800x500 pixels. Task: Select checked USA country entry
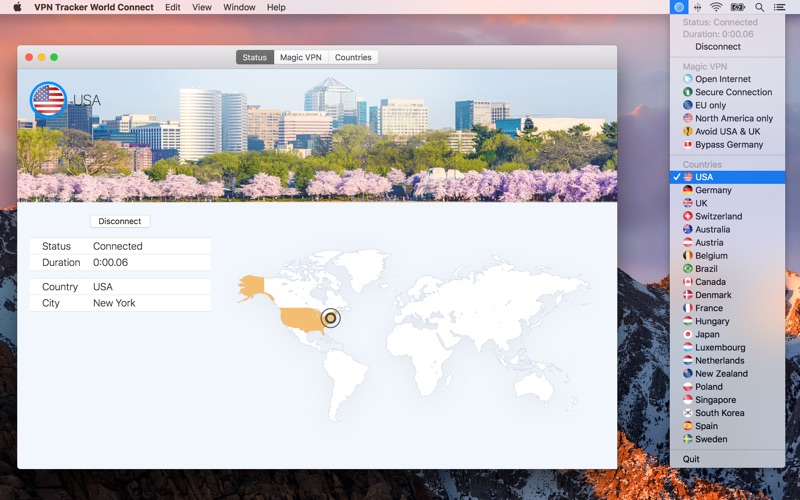728,177
